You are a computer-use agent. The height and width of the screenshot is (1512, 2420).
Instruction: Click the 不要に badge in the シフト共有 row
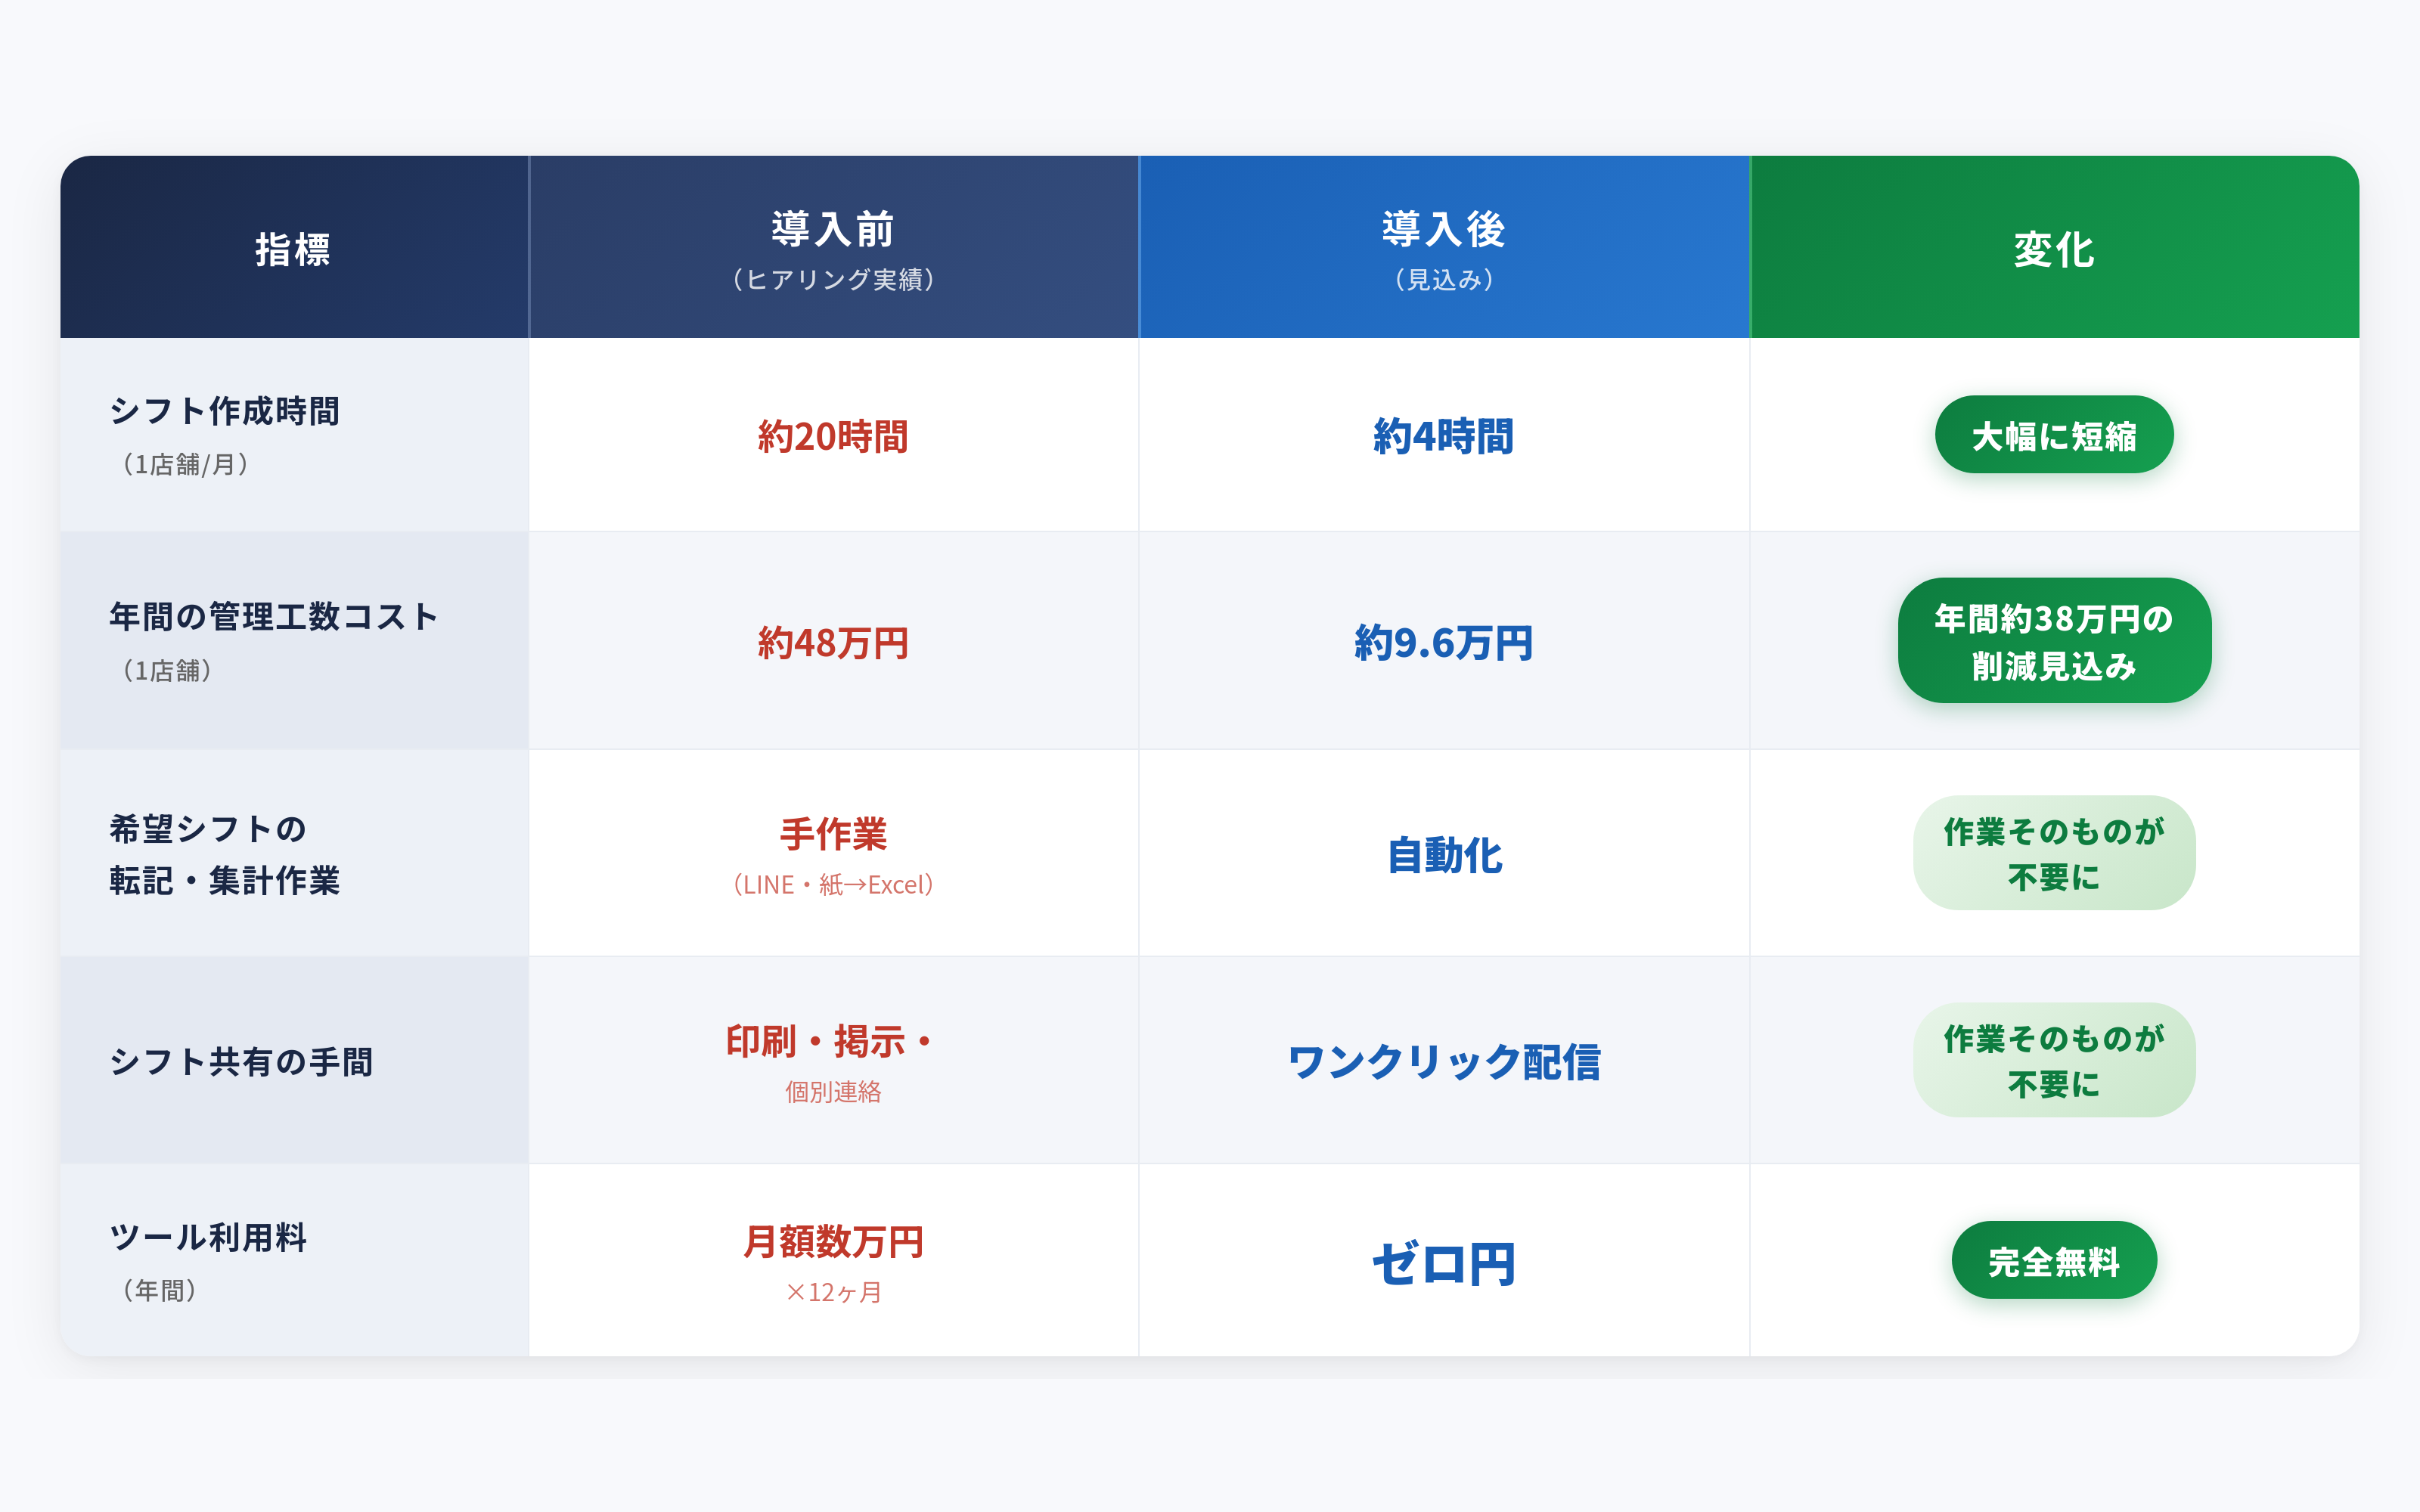pos(2053,1060)
